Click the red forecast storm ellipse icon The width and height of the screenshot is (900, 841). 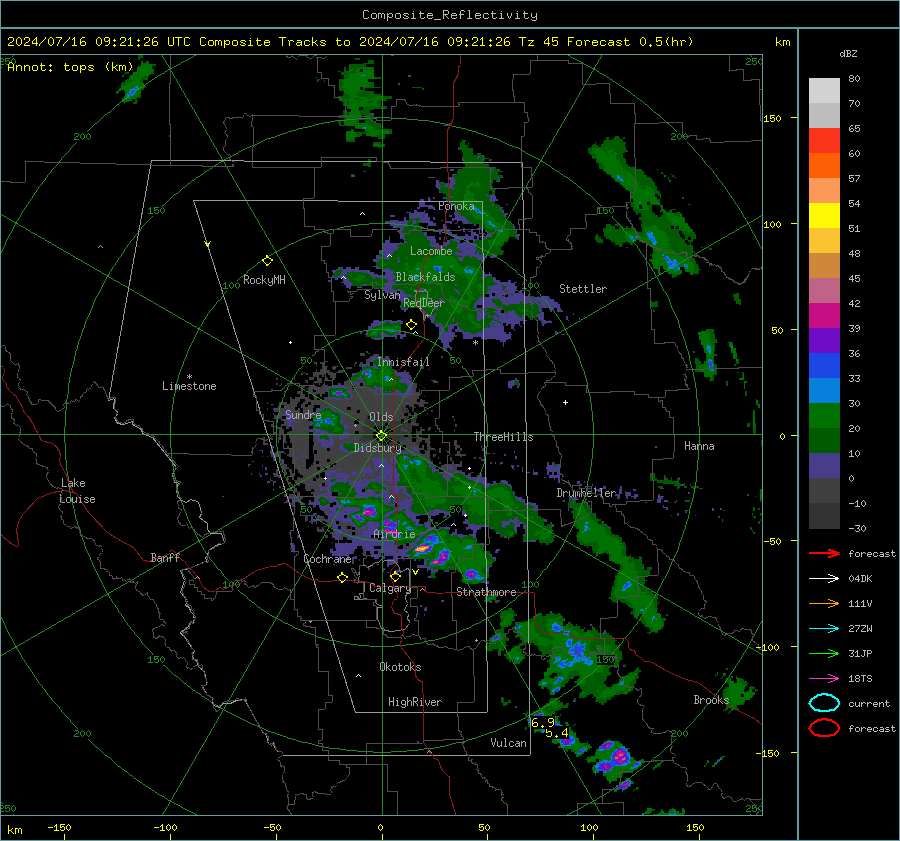coord(824,728)
